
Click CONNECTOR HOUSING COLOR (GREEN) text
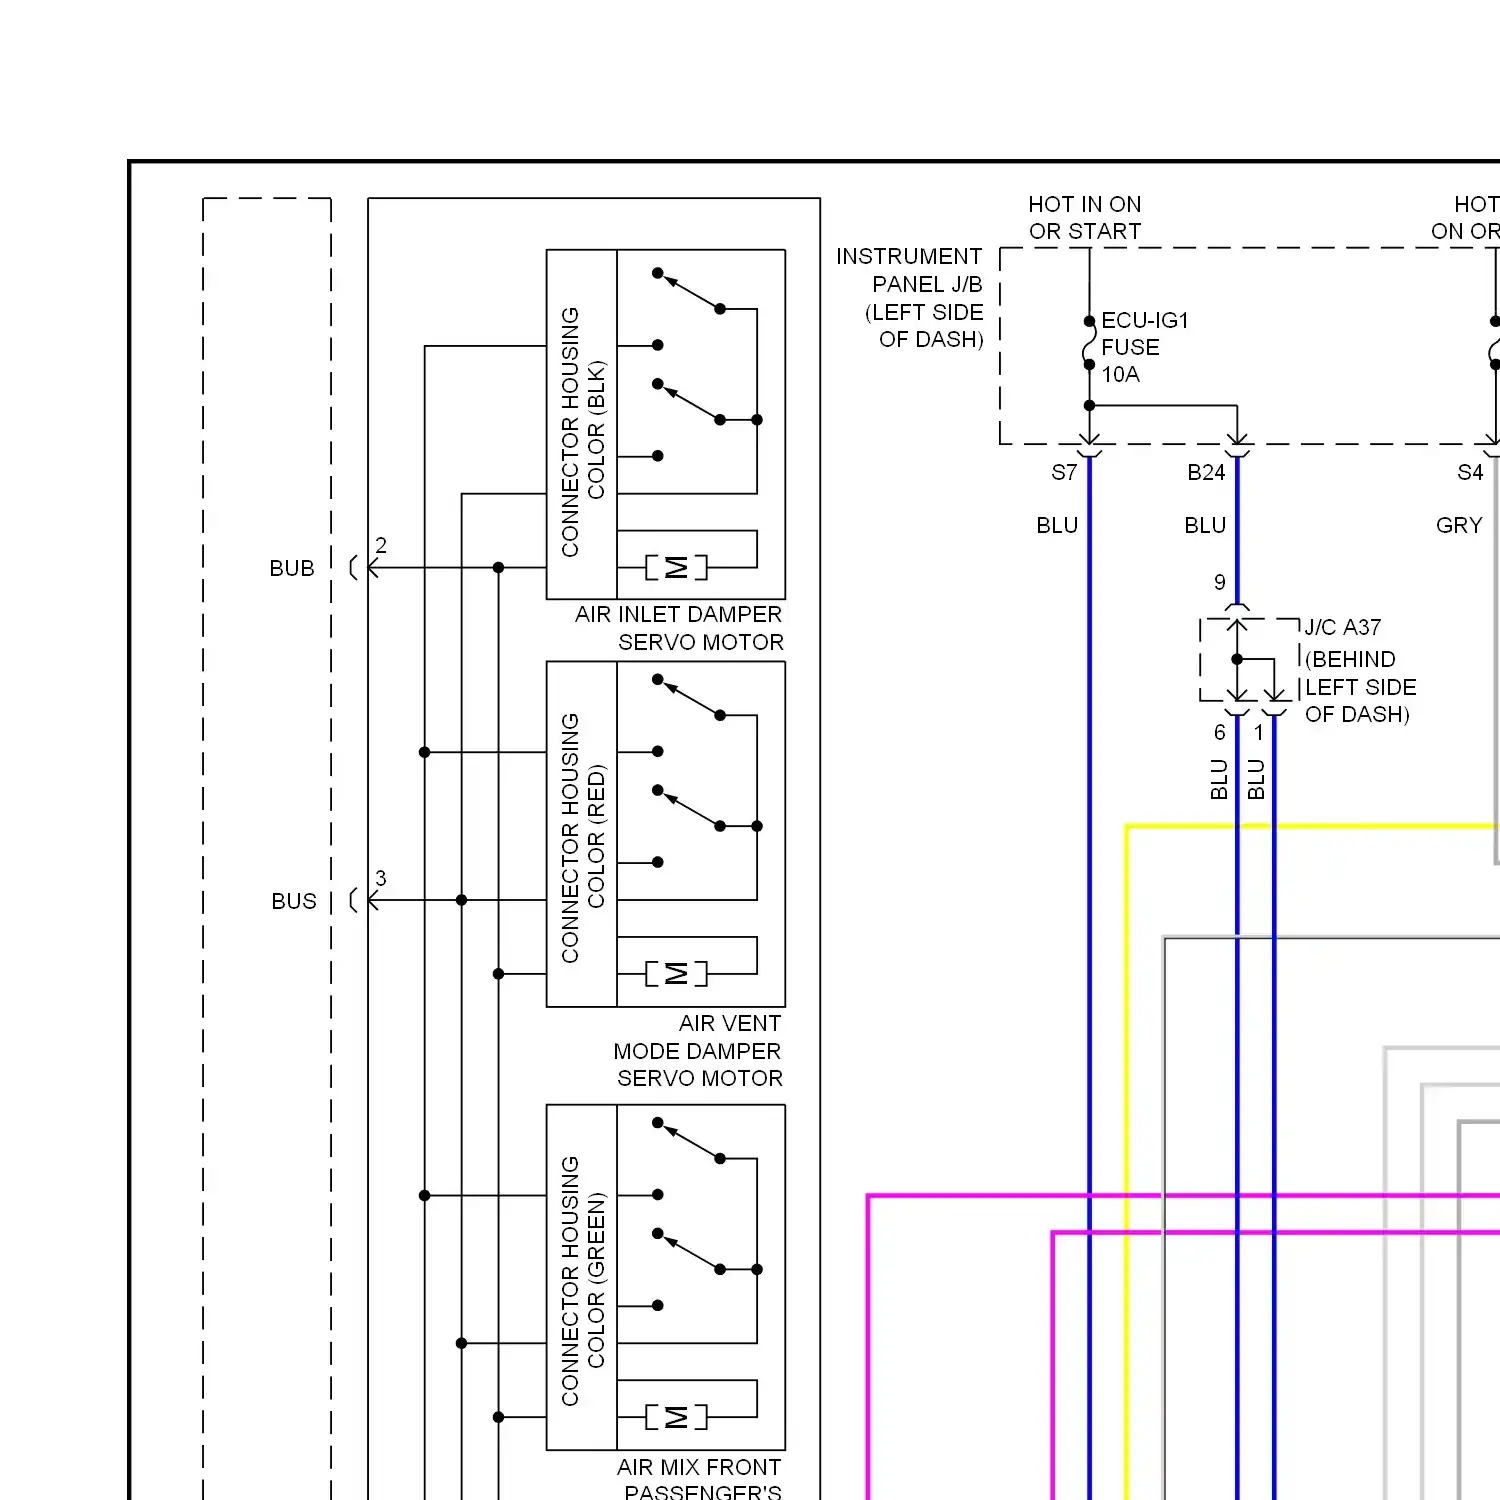click(583, 1281)
